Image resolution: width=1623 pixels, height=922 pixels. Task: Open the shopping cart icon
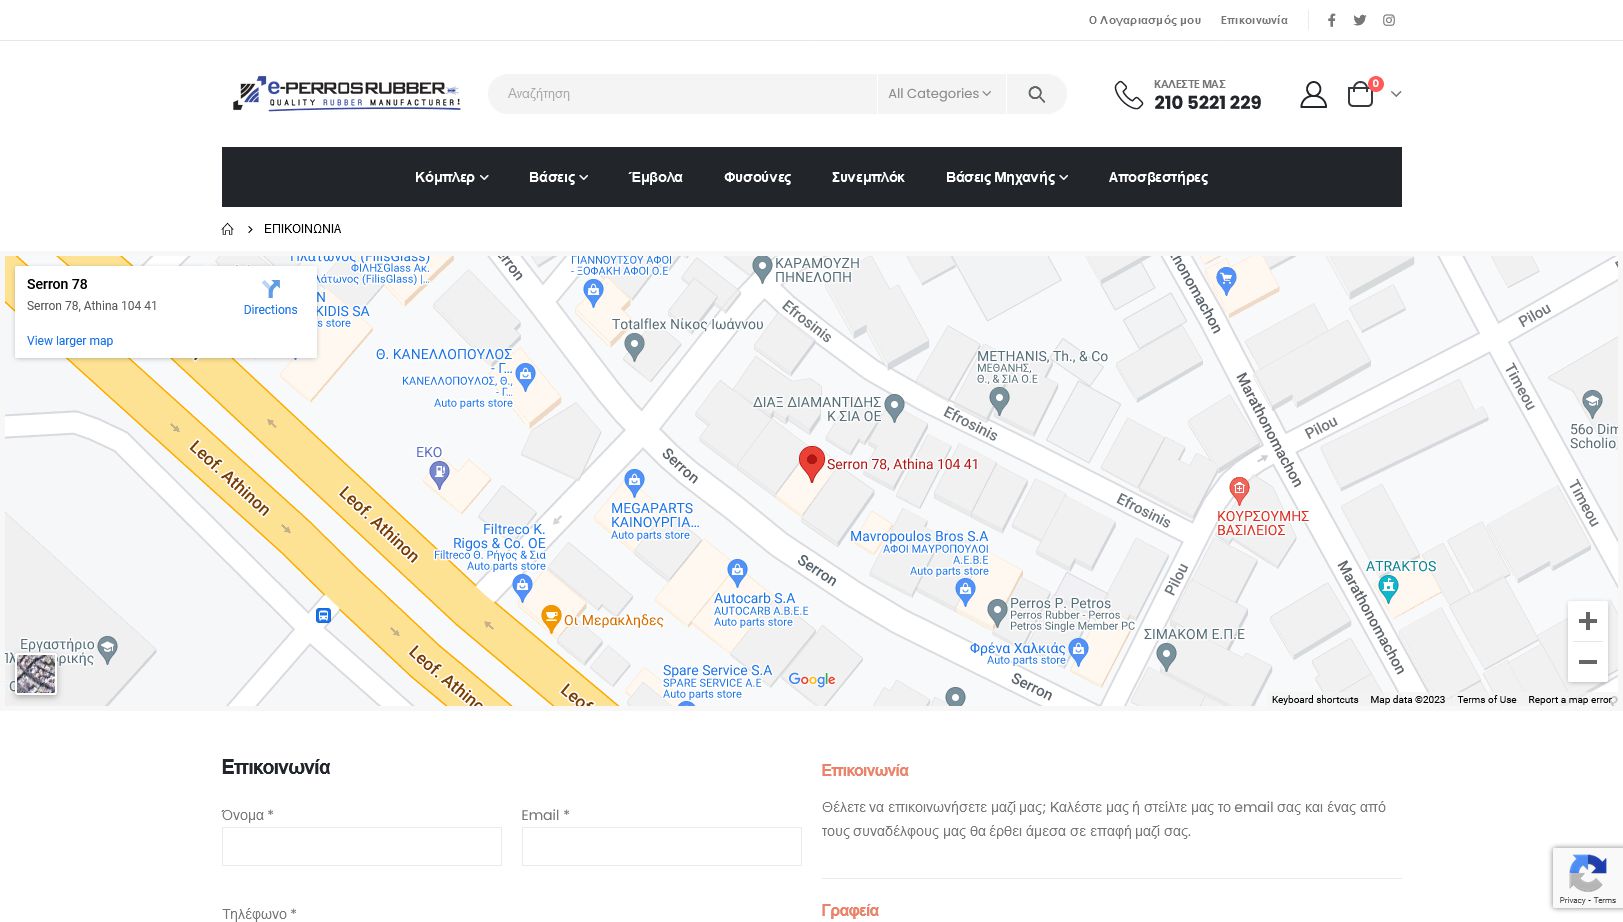[1360, 95]
